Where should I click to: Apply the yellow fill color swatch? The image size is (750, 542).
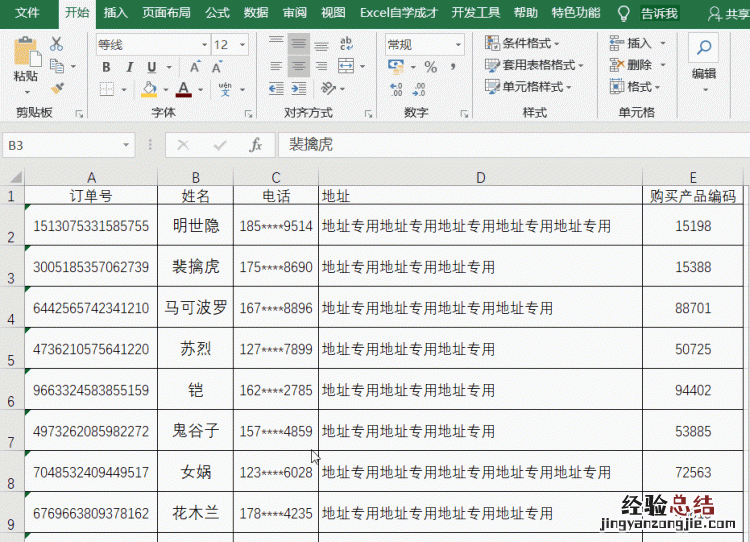point(149,89)
